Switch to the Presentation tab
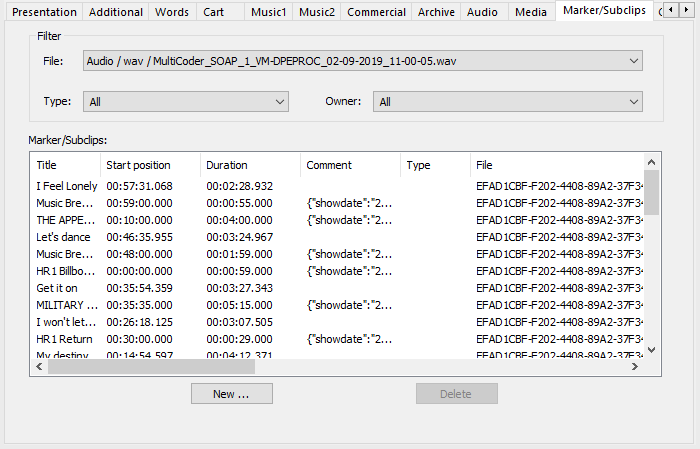 [x=44, y=12]
